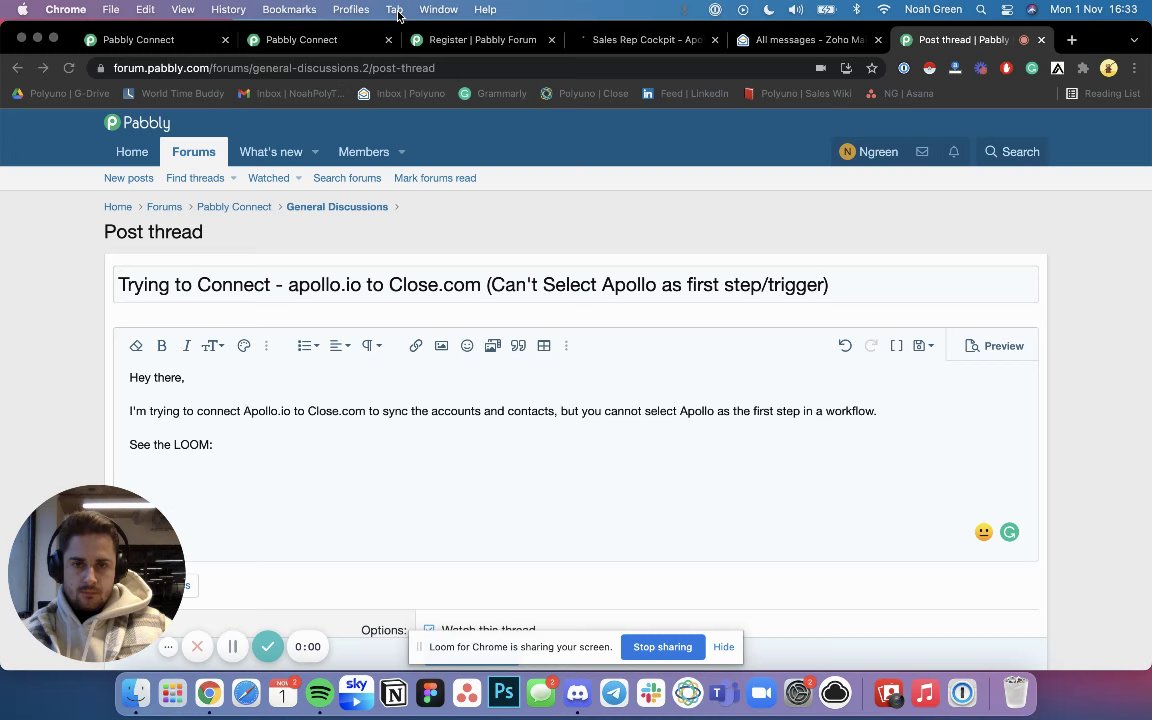
Task: Expand the Members dropdown arrow
Action: (x=402, y=152)
